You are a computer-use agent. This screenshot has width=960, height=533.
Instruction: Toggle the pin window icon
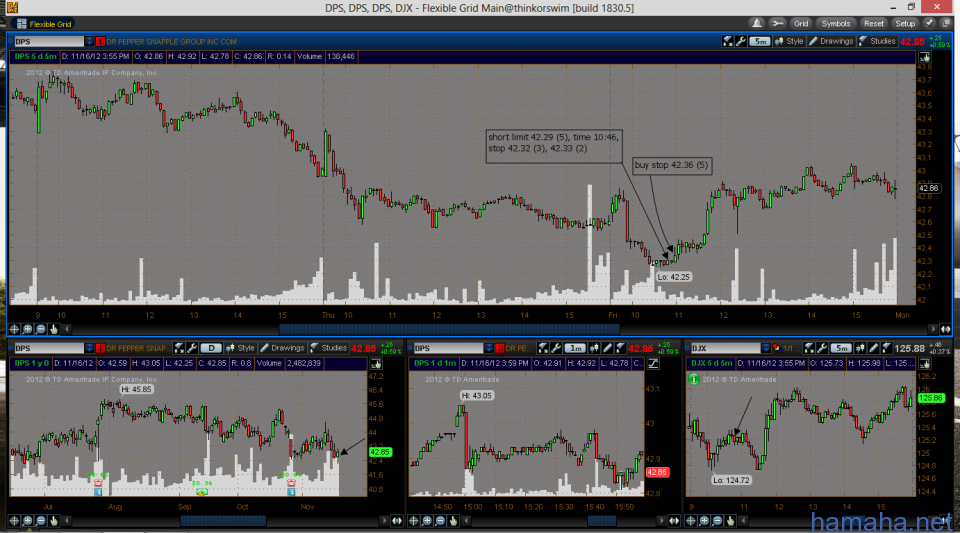930,23
